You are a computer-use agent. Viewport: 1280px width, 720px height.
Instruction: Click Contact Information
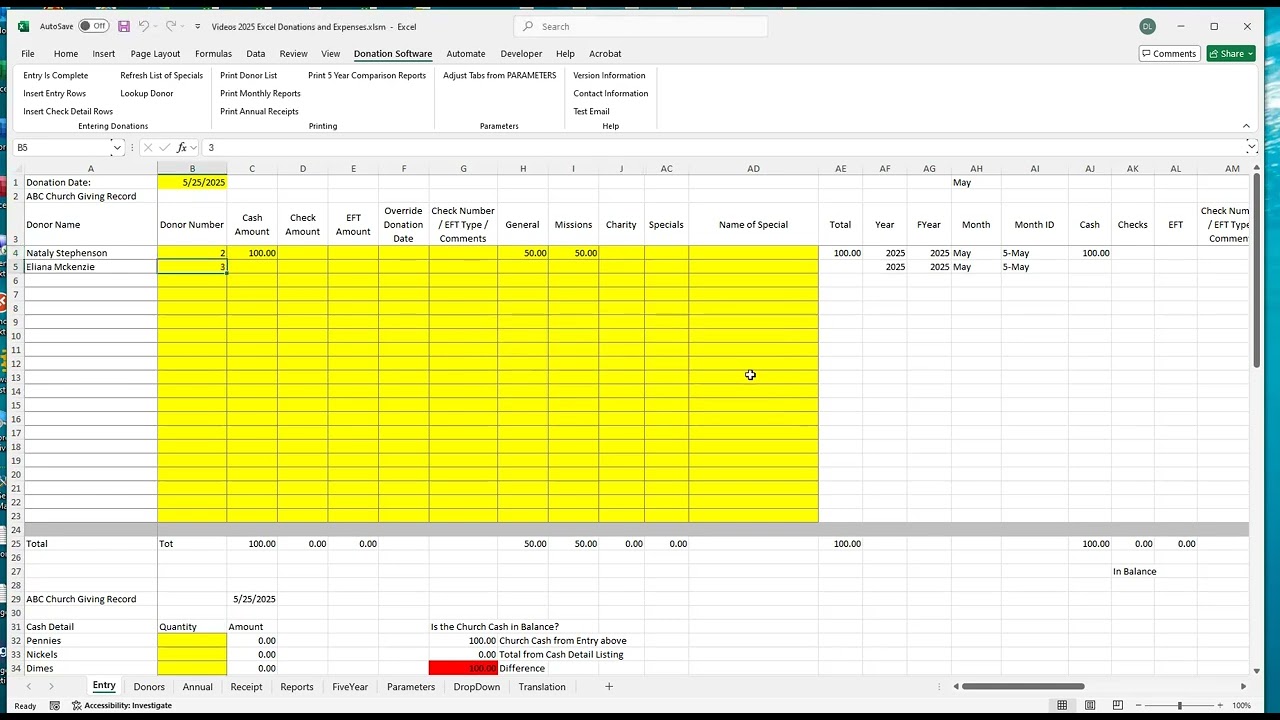(611, 94)
